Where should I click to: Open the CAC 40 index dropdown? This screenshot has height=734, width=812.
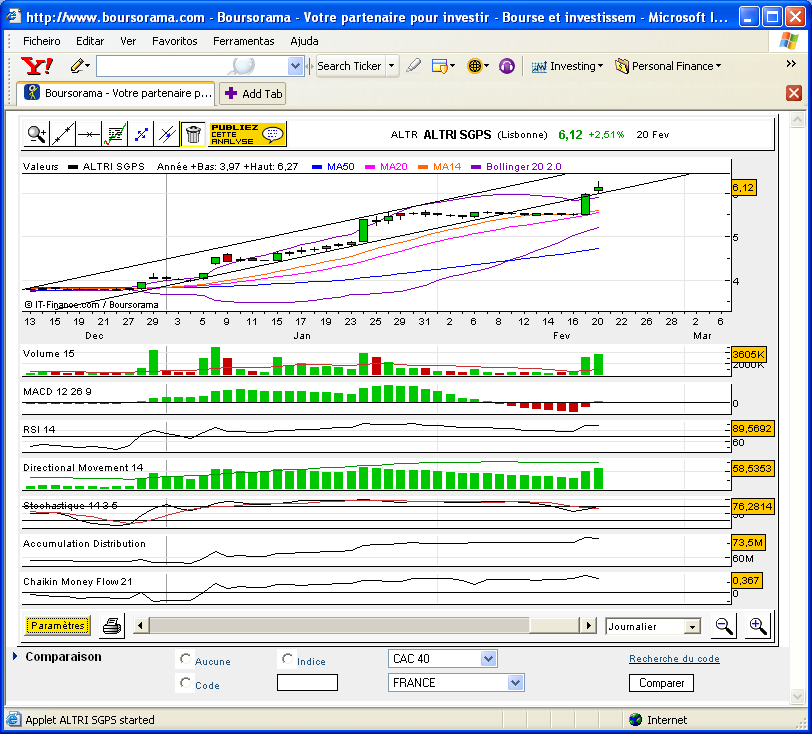pos(488,659)
